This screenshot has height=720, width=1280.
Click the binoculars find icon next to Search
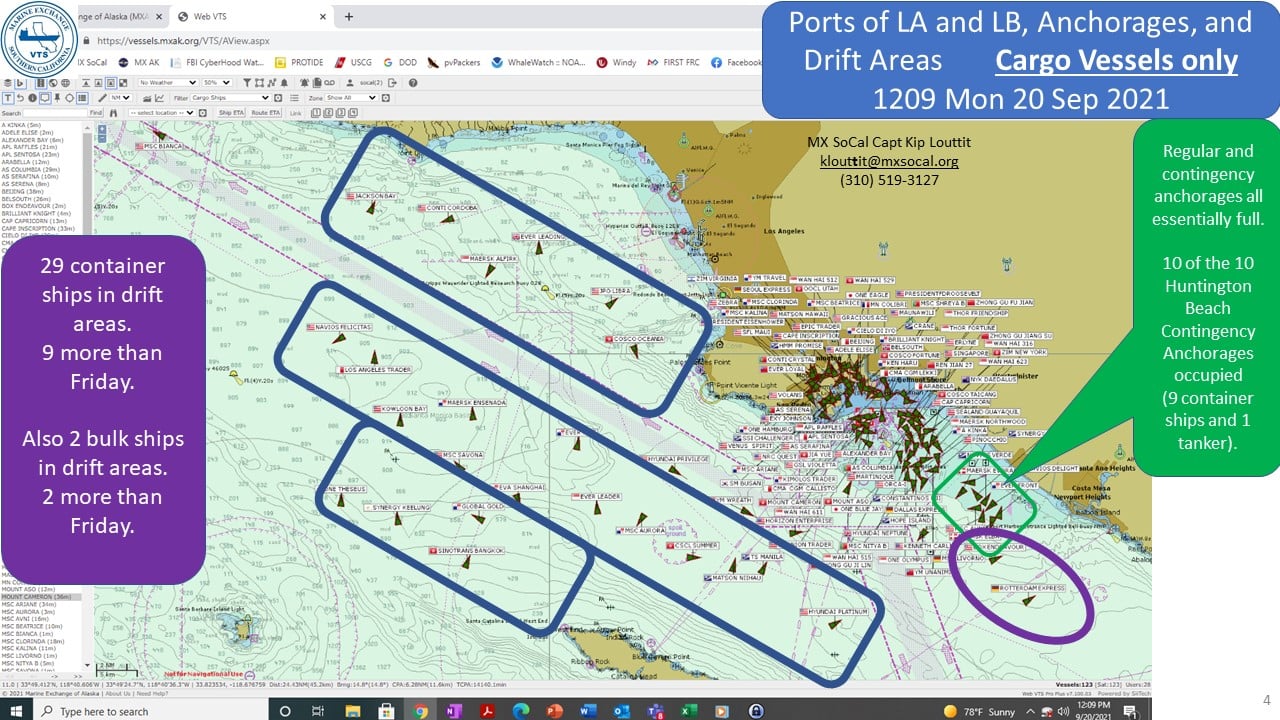pos(112,112)
